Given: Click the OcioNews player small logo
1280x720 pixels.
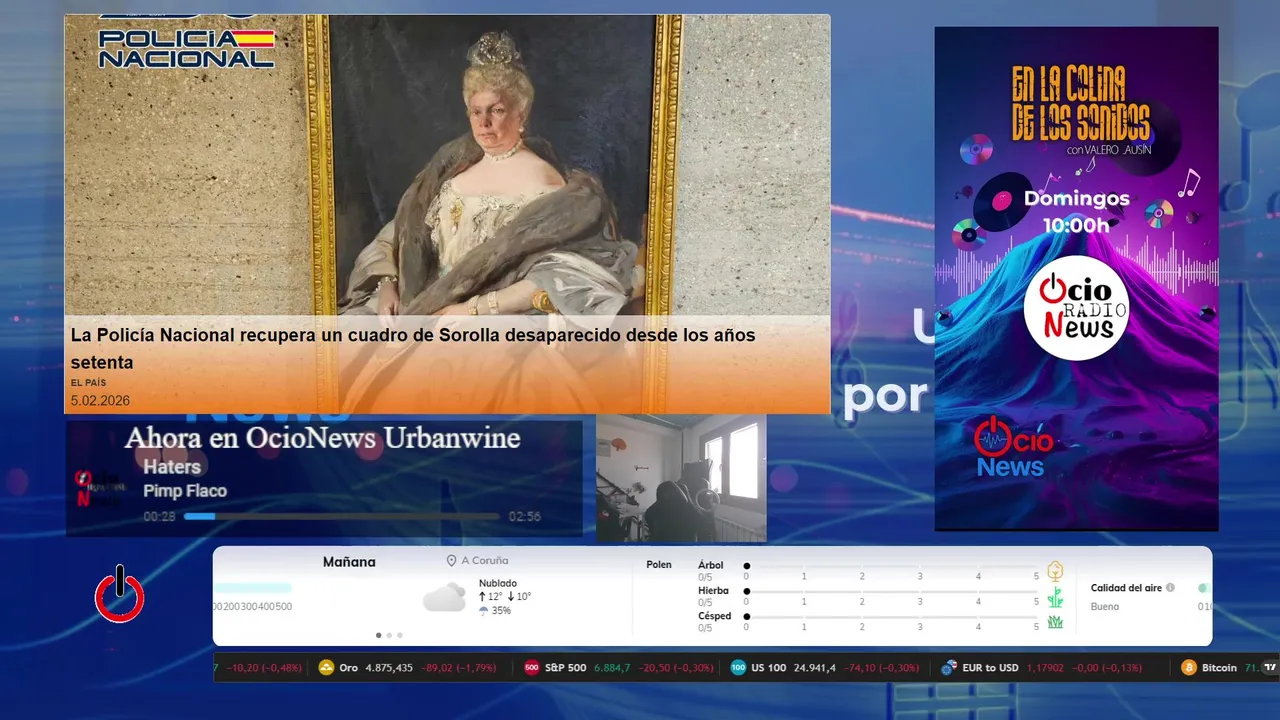Looking at the screenshot, I should tap(100, 487).
